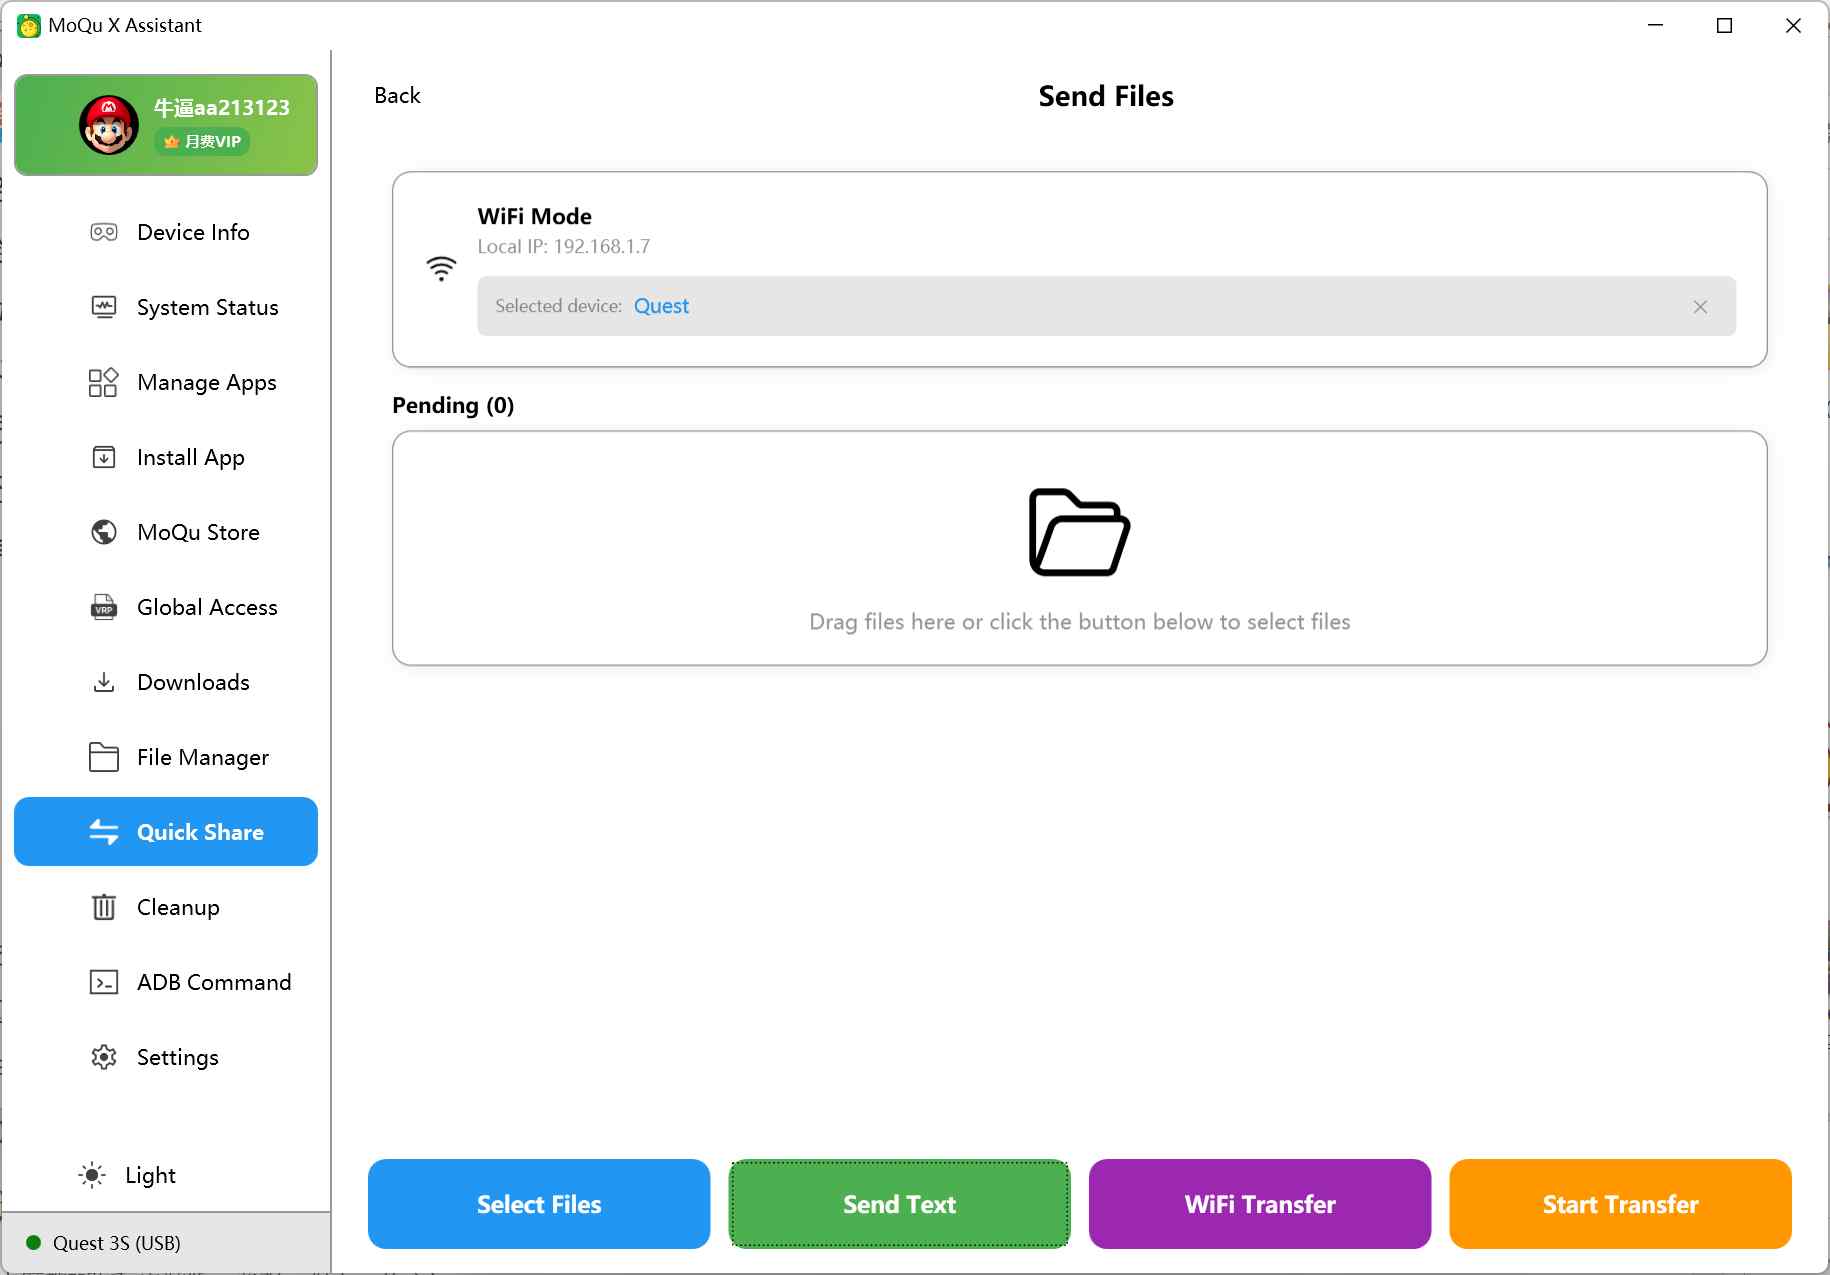The height and width of the screenshot is (1275, 1830).
Task: Open System Status monitor icon
Action: (x=104, y=307)
